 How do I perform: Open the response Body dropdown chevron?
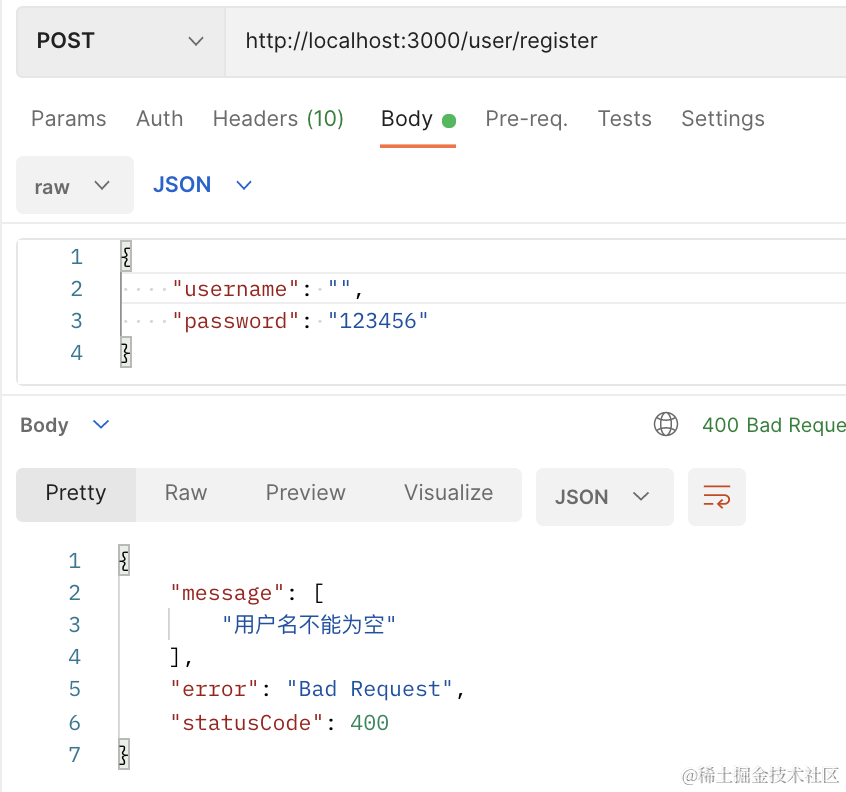point(101,425)
